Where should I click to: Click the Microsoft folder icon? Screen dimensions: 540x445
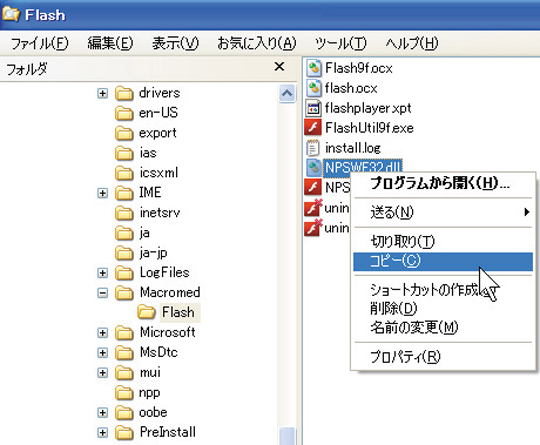click(124, 333)
